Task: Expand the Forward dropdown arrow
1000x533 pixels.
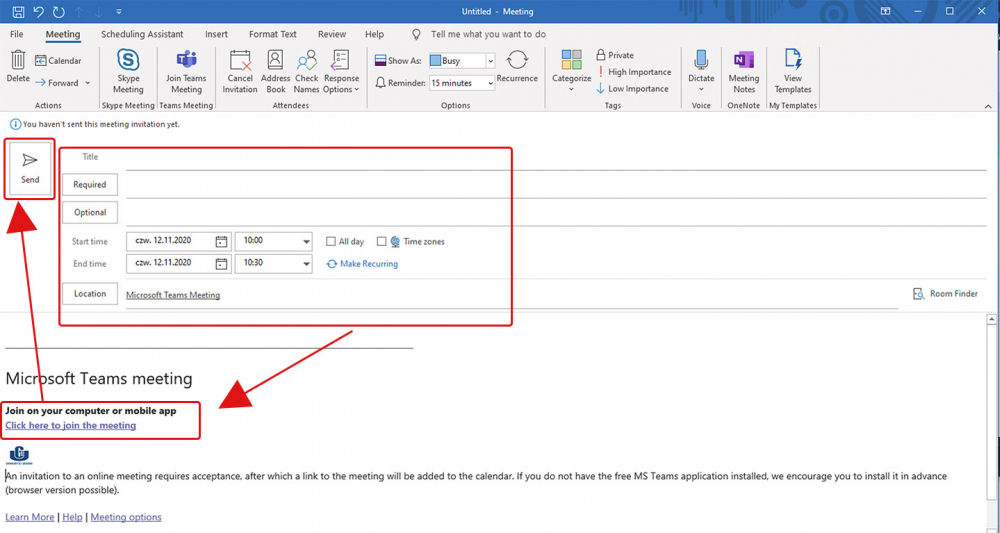Action: click(88, 83)
